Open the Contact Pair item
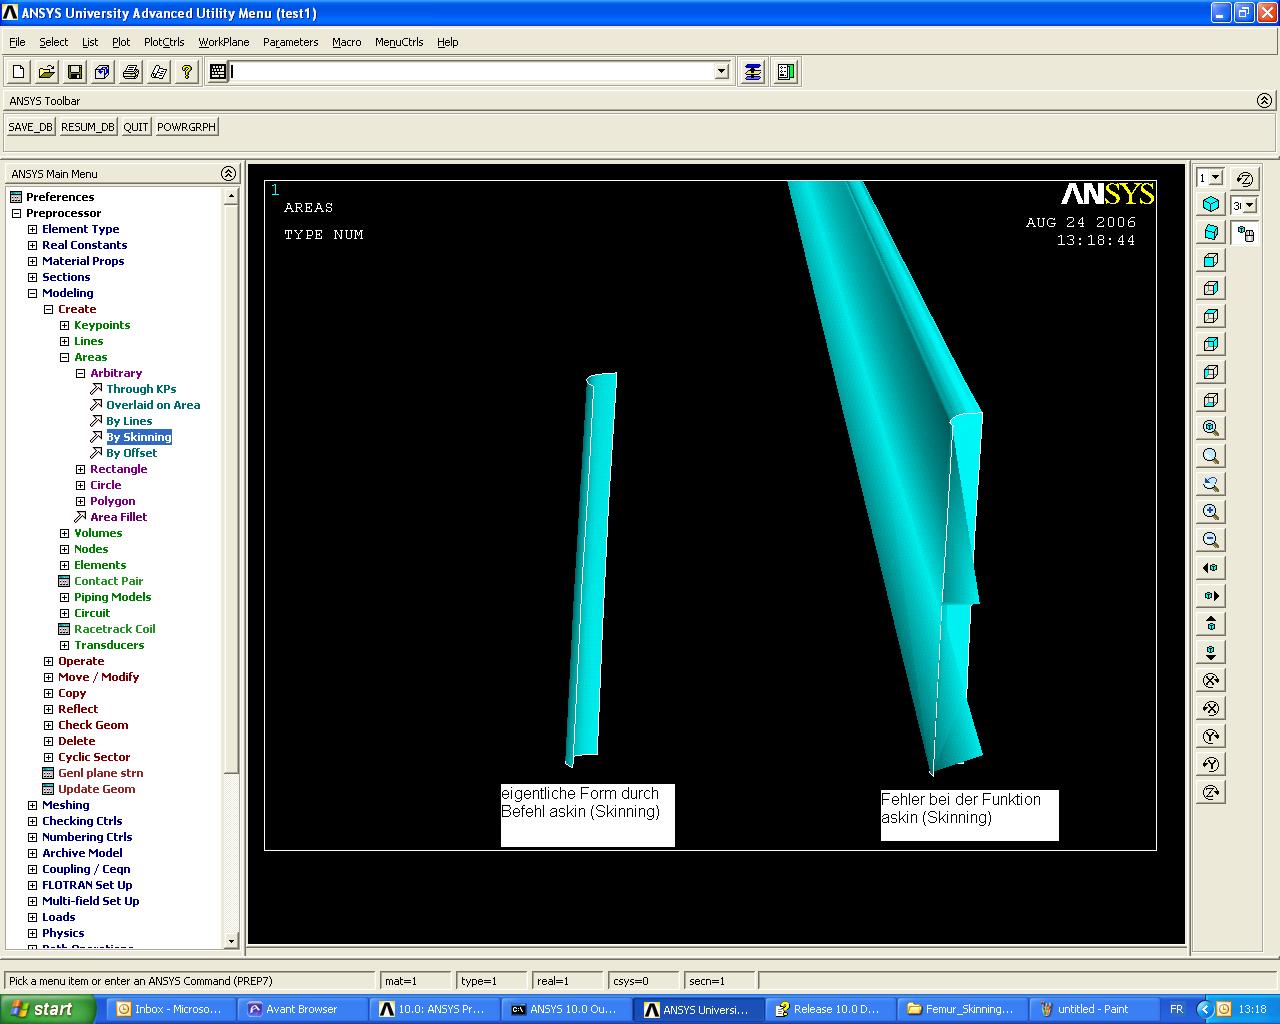 pos(108,581)
